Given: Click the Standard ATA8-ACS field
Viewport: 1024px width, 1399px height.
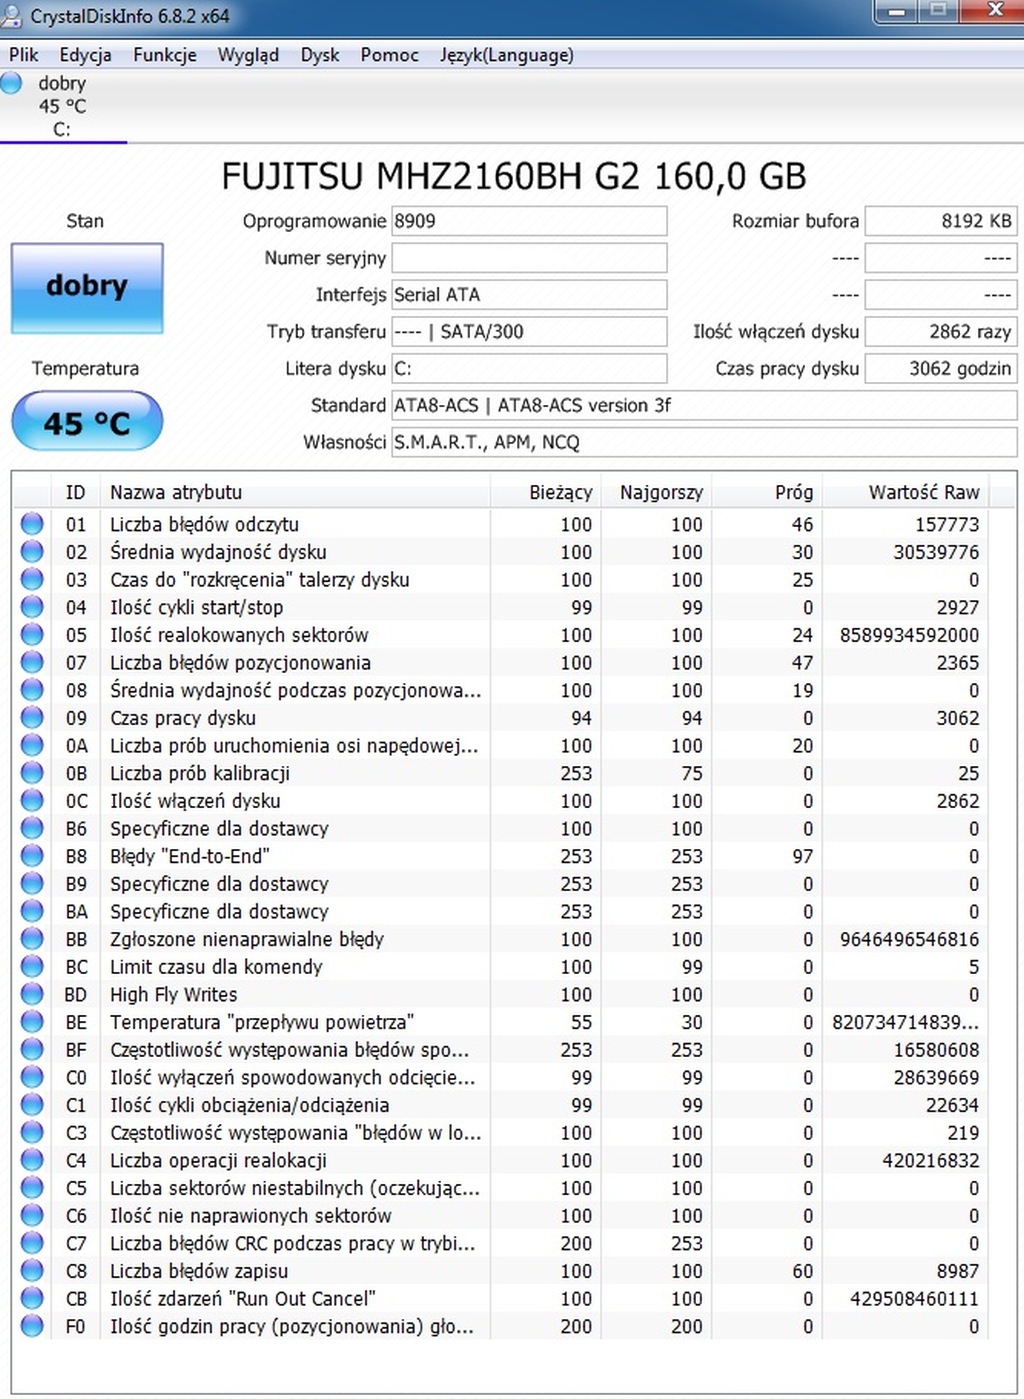Looking at the screenshot, I should pyautogui.click(x=704, y=405).
